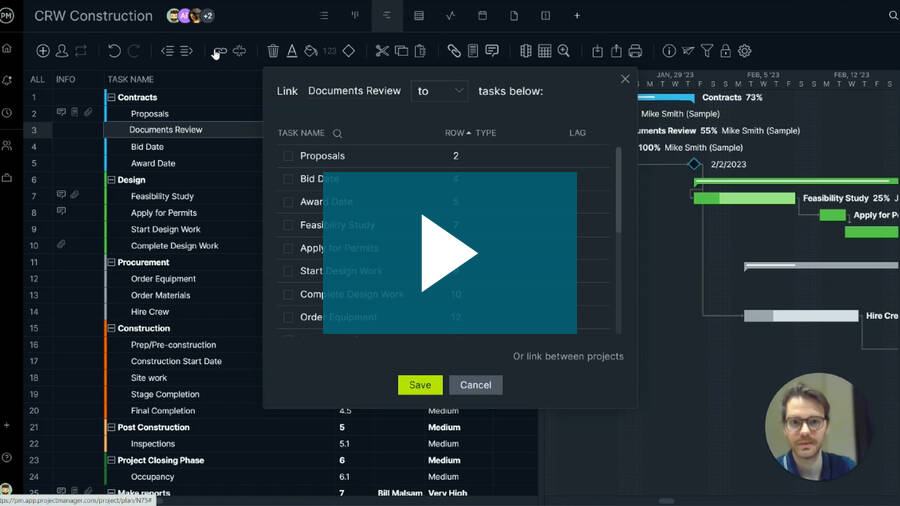Click the unlink tasks icon
This screenshot has height=506, width=900.
click(239, 51)
